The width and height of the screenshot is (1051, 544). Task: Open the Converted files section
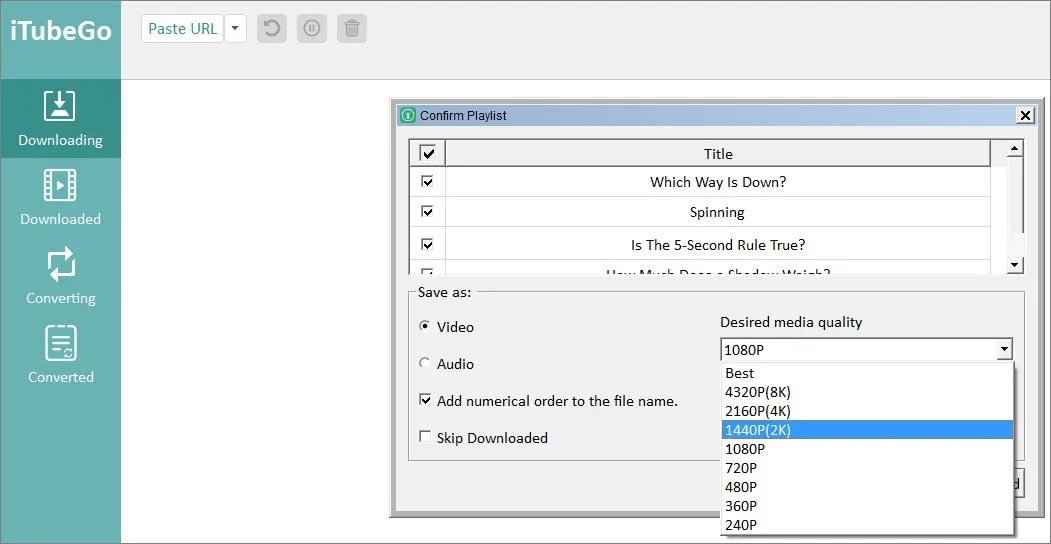tap(60, 356)
